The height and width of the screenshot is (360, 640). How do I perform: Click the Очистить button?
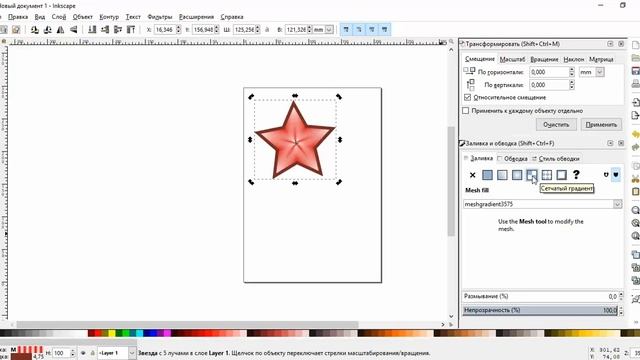556,124
